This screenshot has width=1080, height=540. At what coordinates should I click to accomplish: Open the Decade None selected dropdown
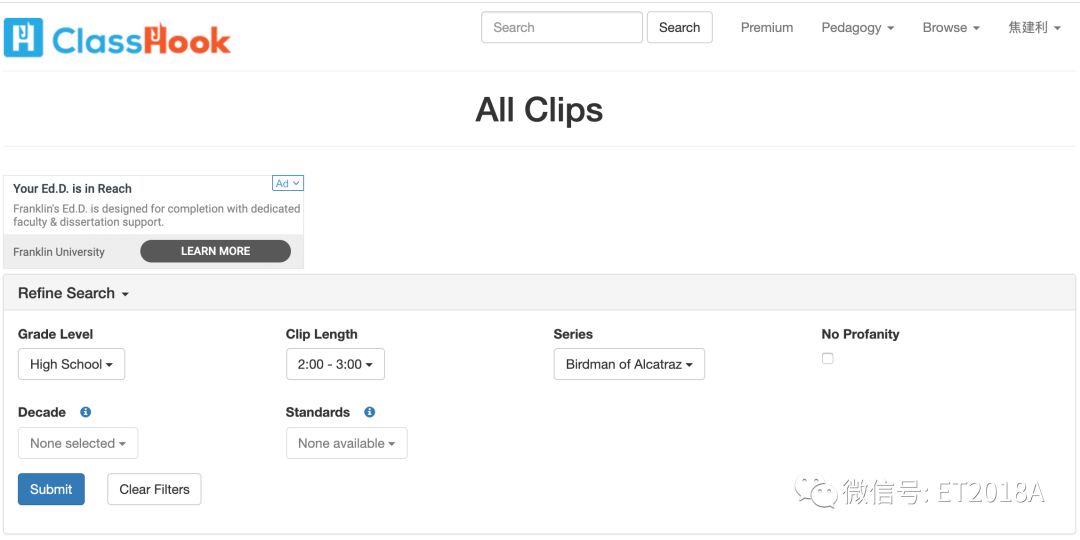pyautogui.click(x=78, y=443)
